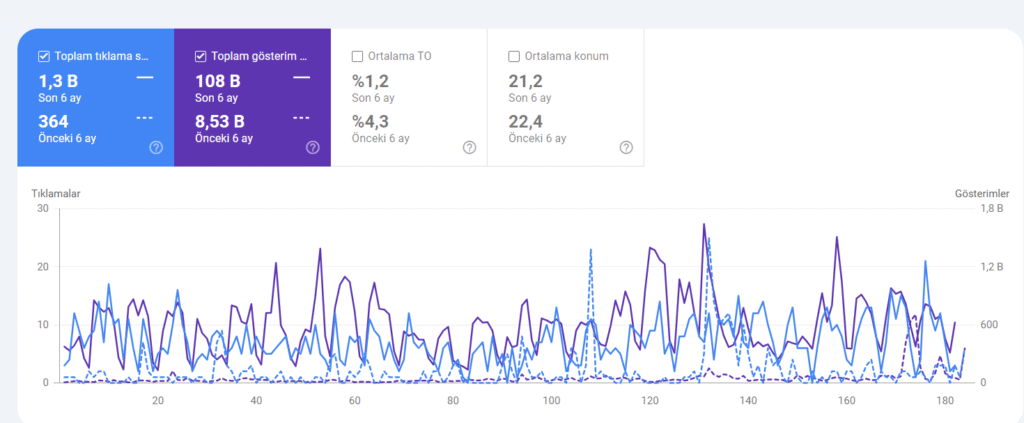Image resolution: width=1024 pixels, height=423 pixels.
Task: Click solid line legend beside 1,3 B
Action: 145,77
